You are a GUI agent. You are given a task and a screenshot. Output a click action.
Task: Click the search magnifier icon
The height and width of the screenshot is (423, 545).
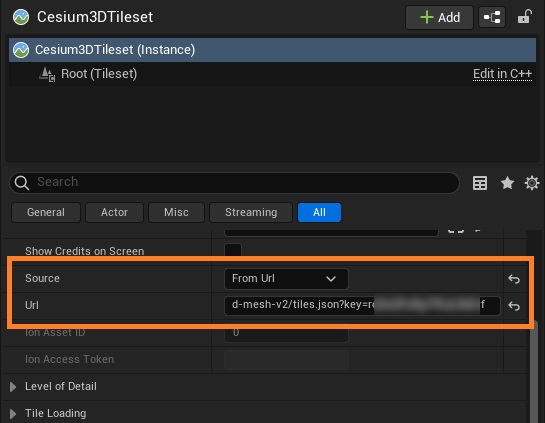[22, 182]
